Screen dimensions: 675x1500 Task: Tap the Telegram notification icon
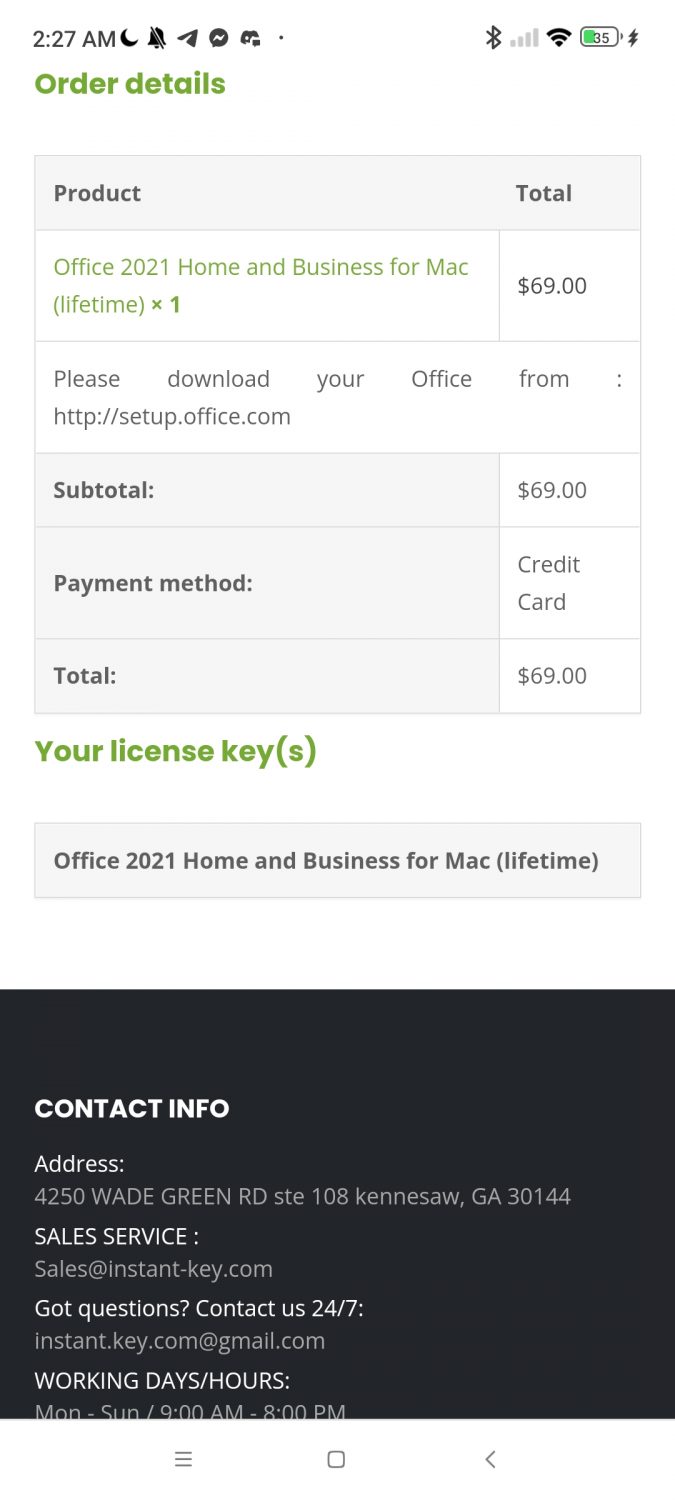pos(187,39)
